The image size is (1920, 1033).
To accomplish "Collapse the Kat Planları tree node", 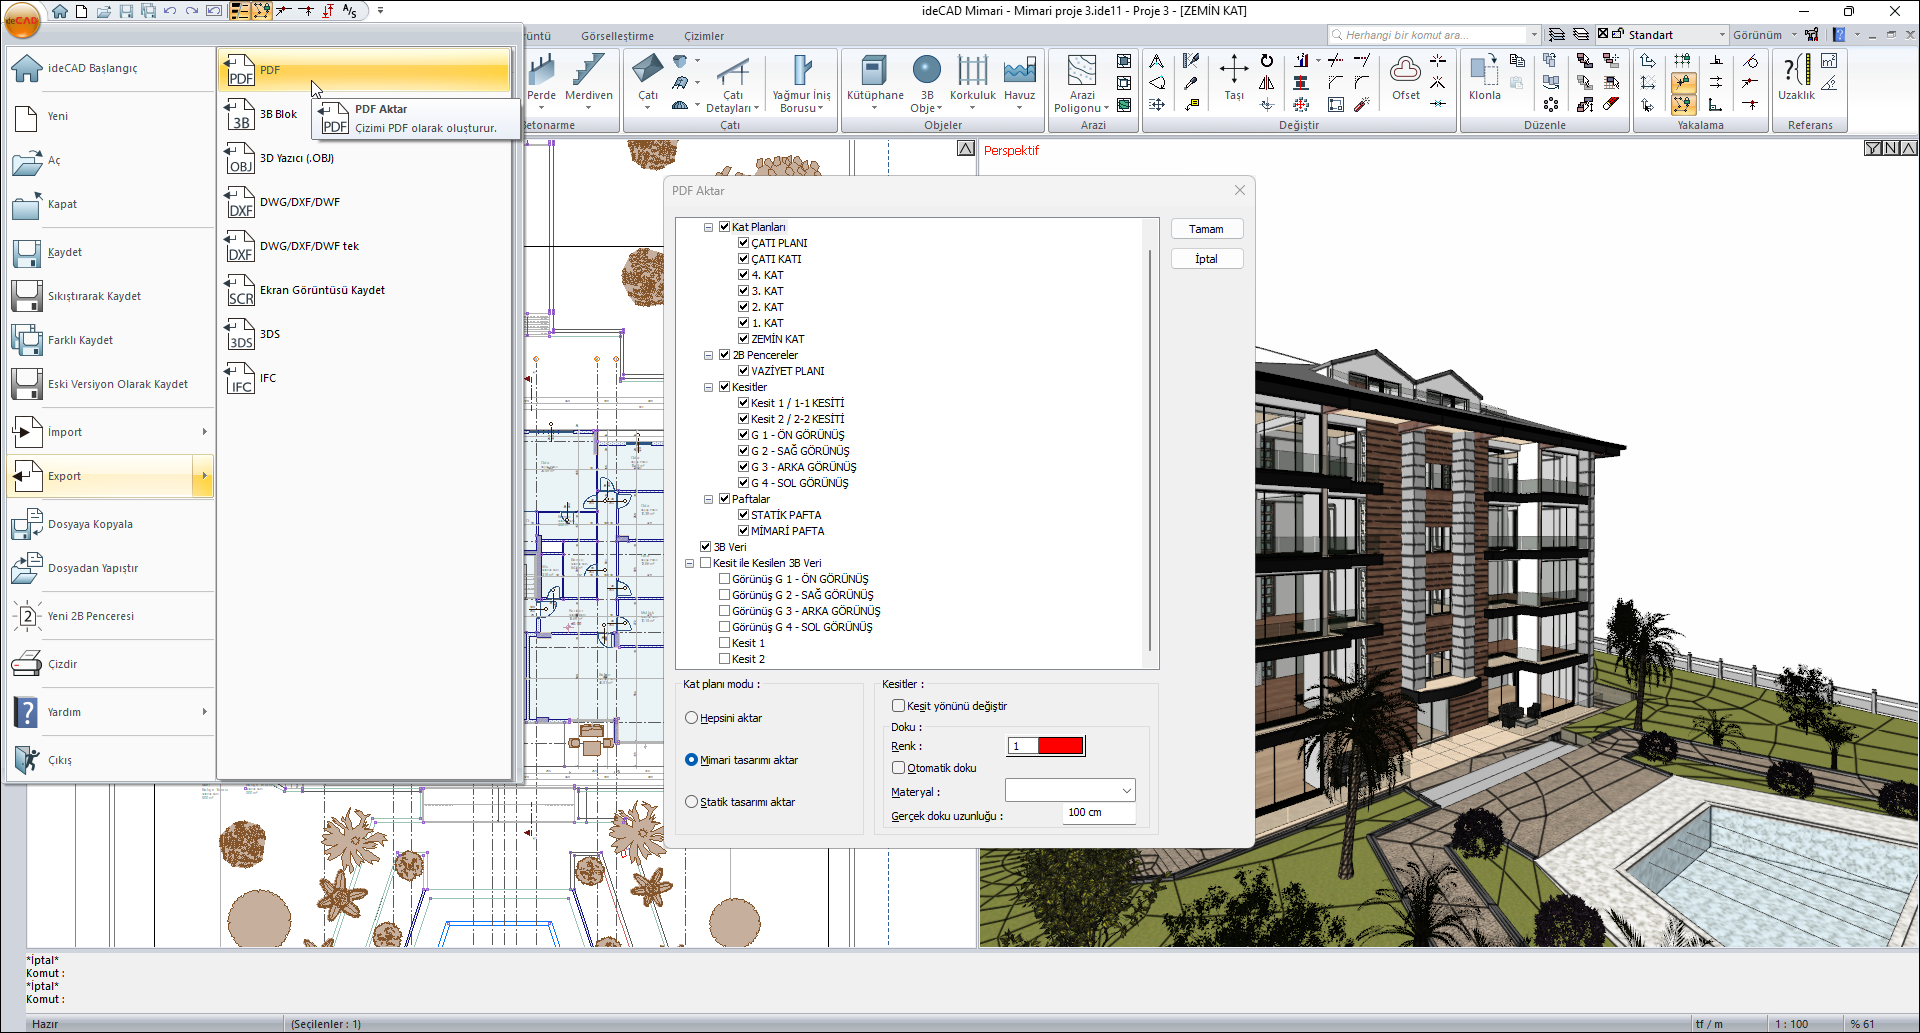I will (x=708, y=227).
